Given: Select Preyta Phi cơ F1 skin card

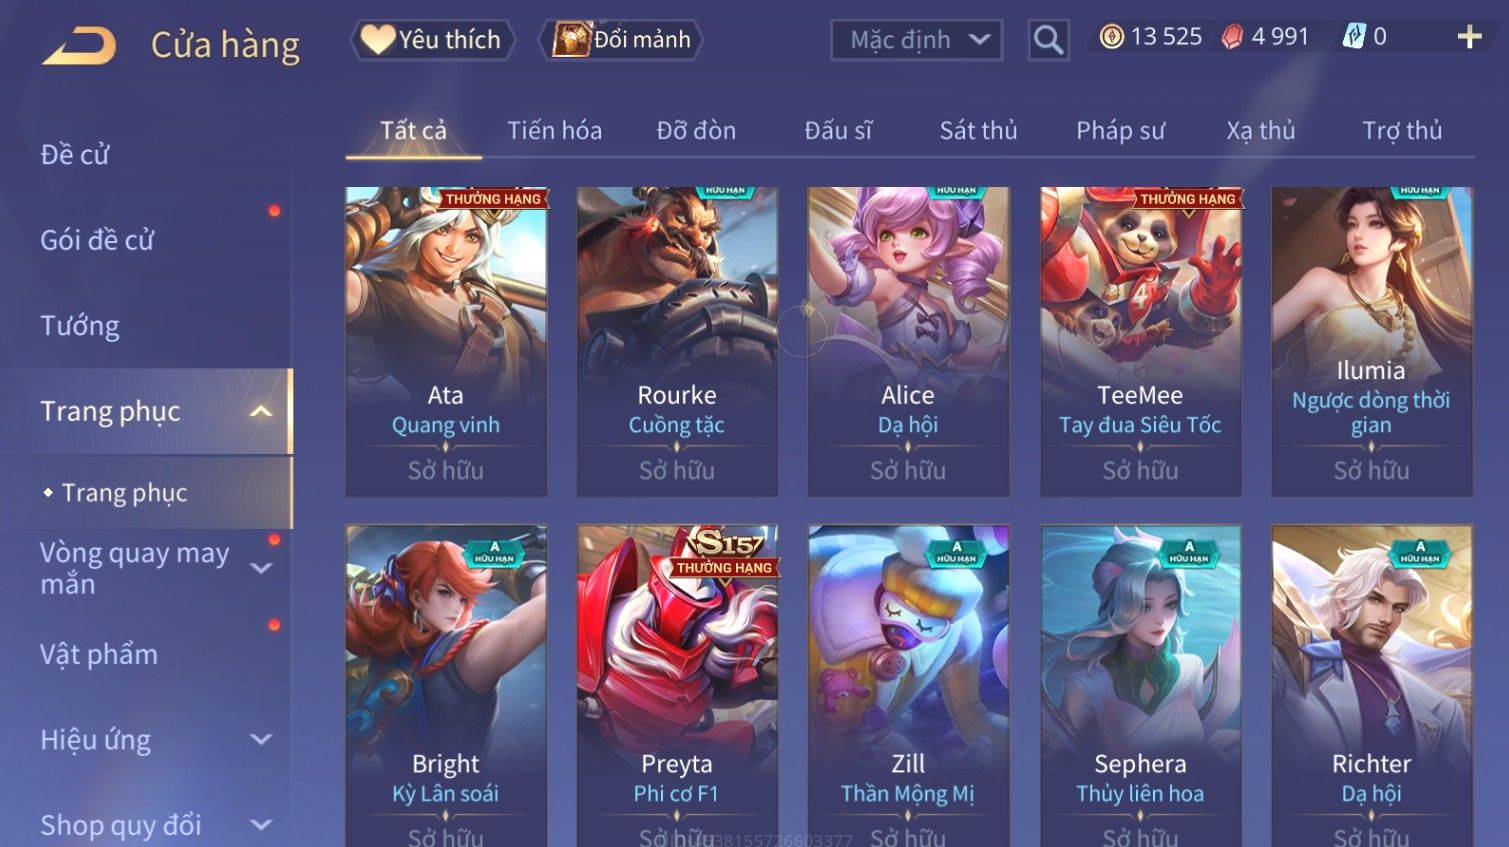Looking at the screenshot, I should (x=677, y=686).
